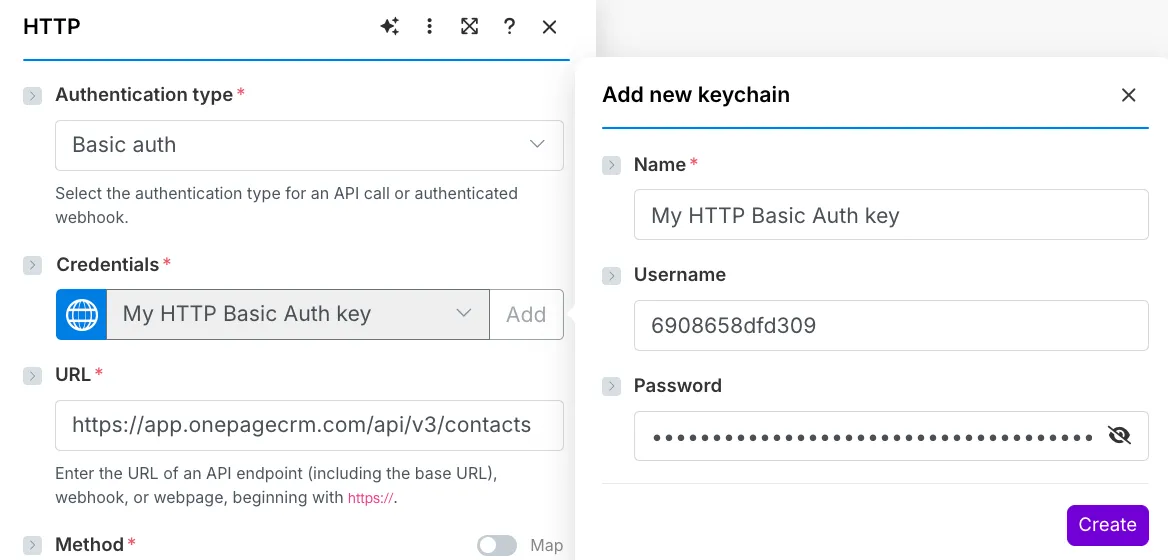1168x560 pixels.
Task: Toggle the Map switch for Method
Action: click(x=497, y=545)
